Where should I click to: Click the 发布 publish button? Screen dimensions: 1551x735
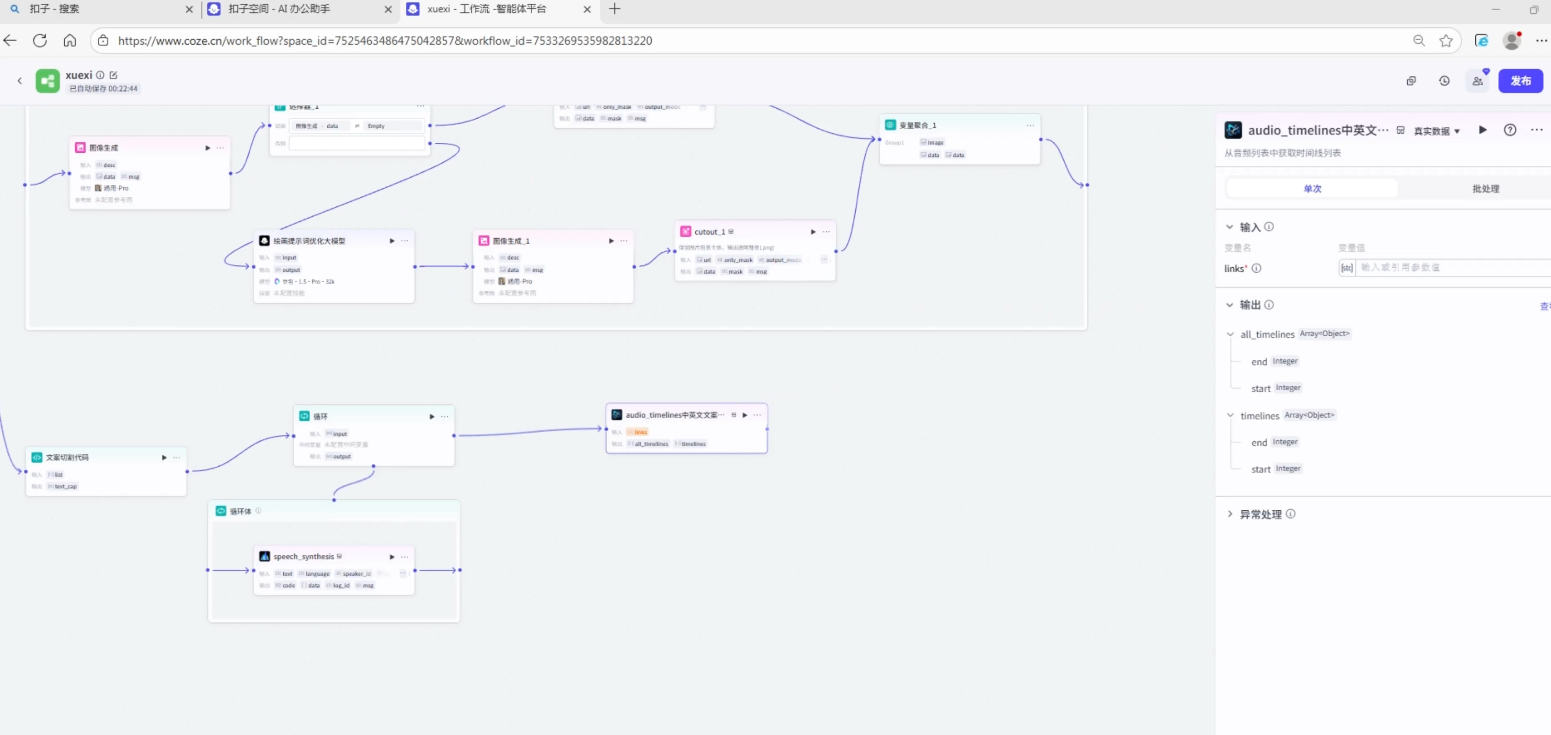[x=1520, y=81]
